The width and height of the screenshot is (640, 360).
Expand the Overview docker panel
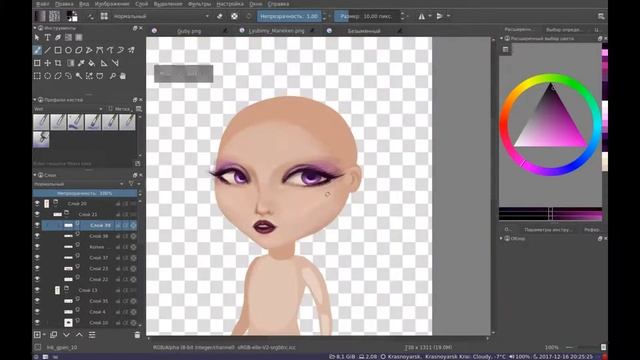click(502, 238)
